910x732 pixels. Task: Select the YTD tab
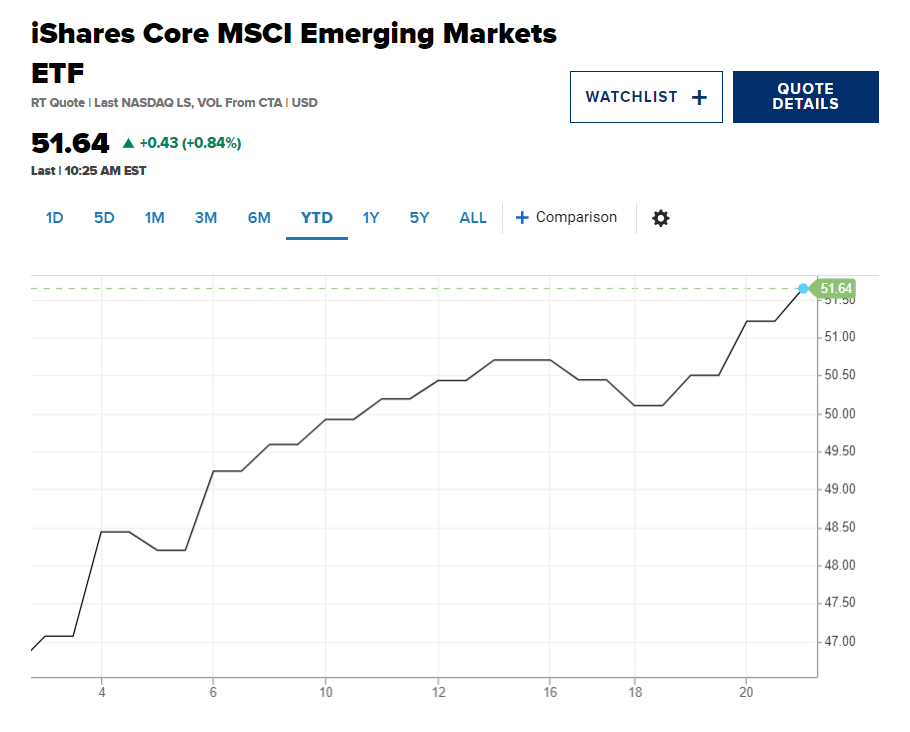(317, 218)
